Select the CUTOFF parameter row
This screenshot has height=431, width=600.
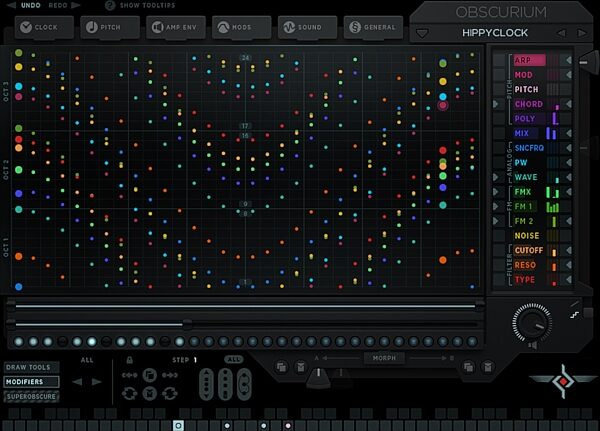(x=529, y=250)
